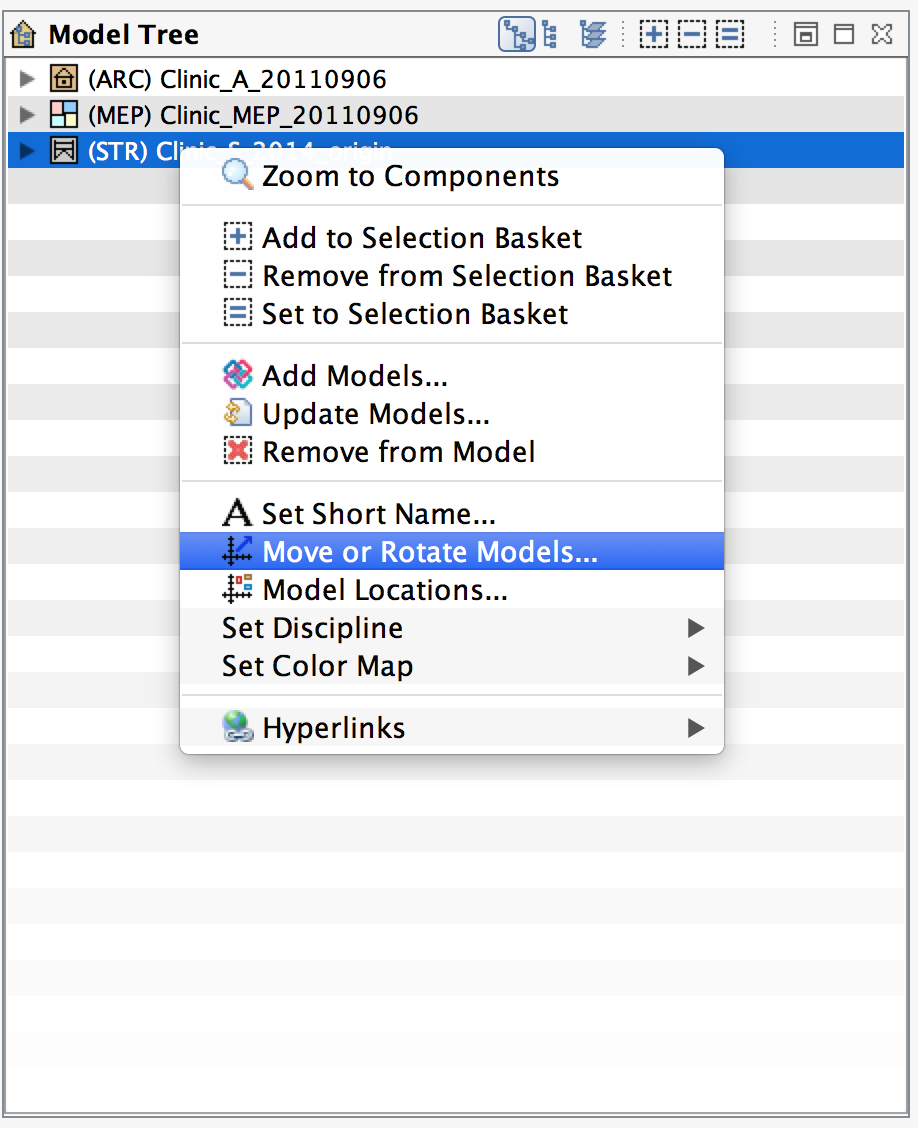Click the MEP model grid icon

click(x=63, y=114)
